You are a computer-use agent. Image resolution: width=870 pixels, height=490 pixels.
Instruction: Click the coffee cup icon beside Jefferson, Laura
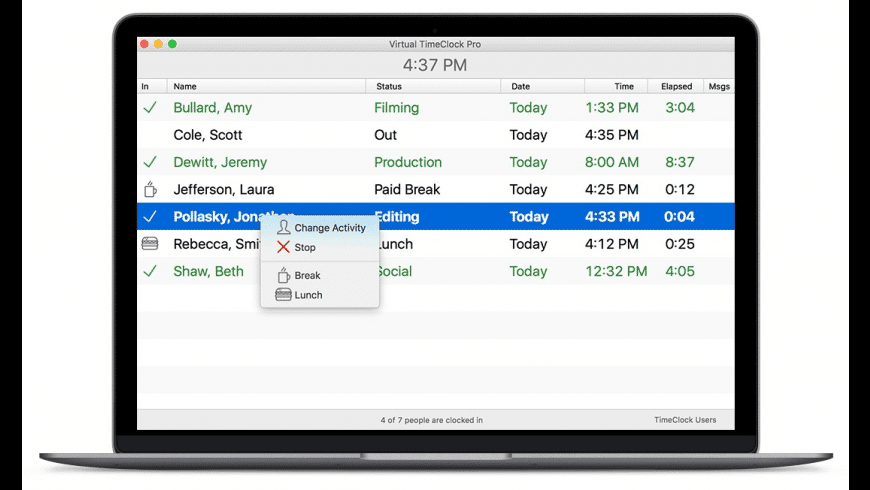tap(150, 189)
